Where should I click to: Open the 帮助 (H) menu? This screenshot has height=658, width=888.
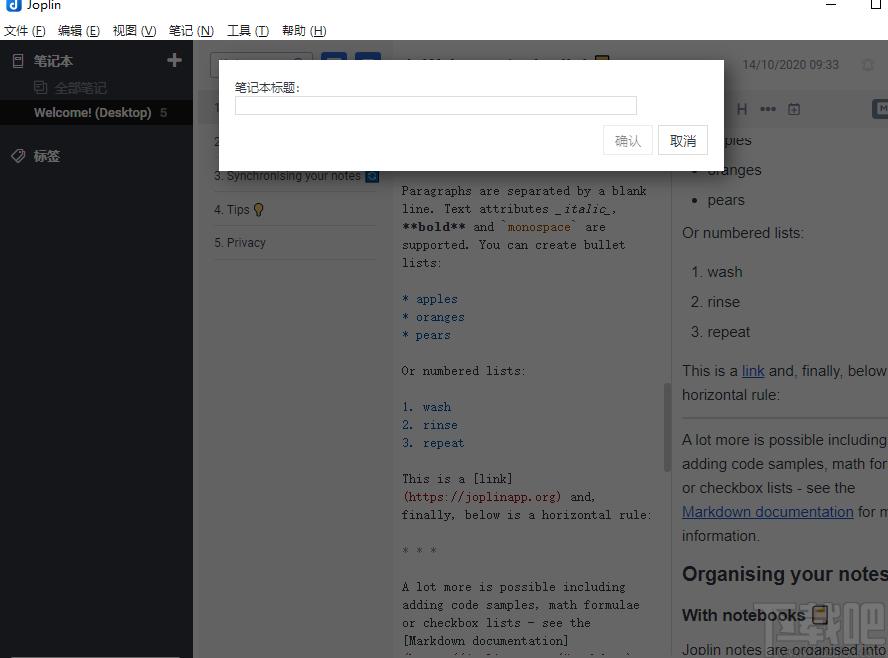pyautogui.click(x=304, y=31)
